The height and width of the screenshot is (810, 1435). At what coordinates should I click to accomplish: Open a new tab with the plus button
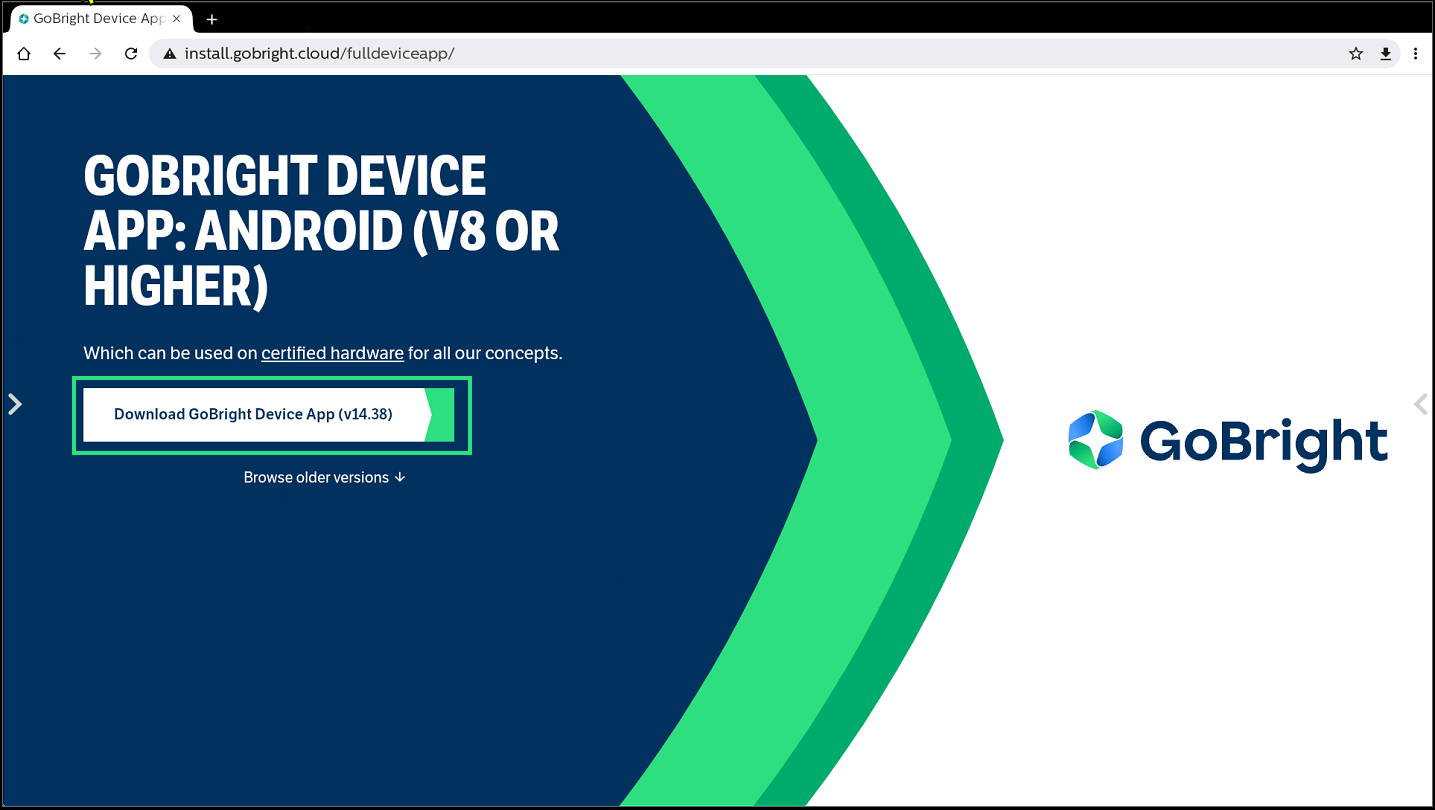[x=212, y=19]
